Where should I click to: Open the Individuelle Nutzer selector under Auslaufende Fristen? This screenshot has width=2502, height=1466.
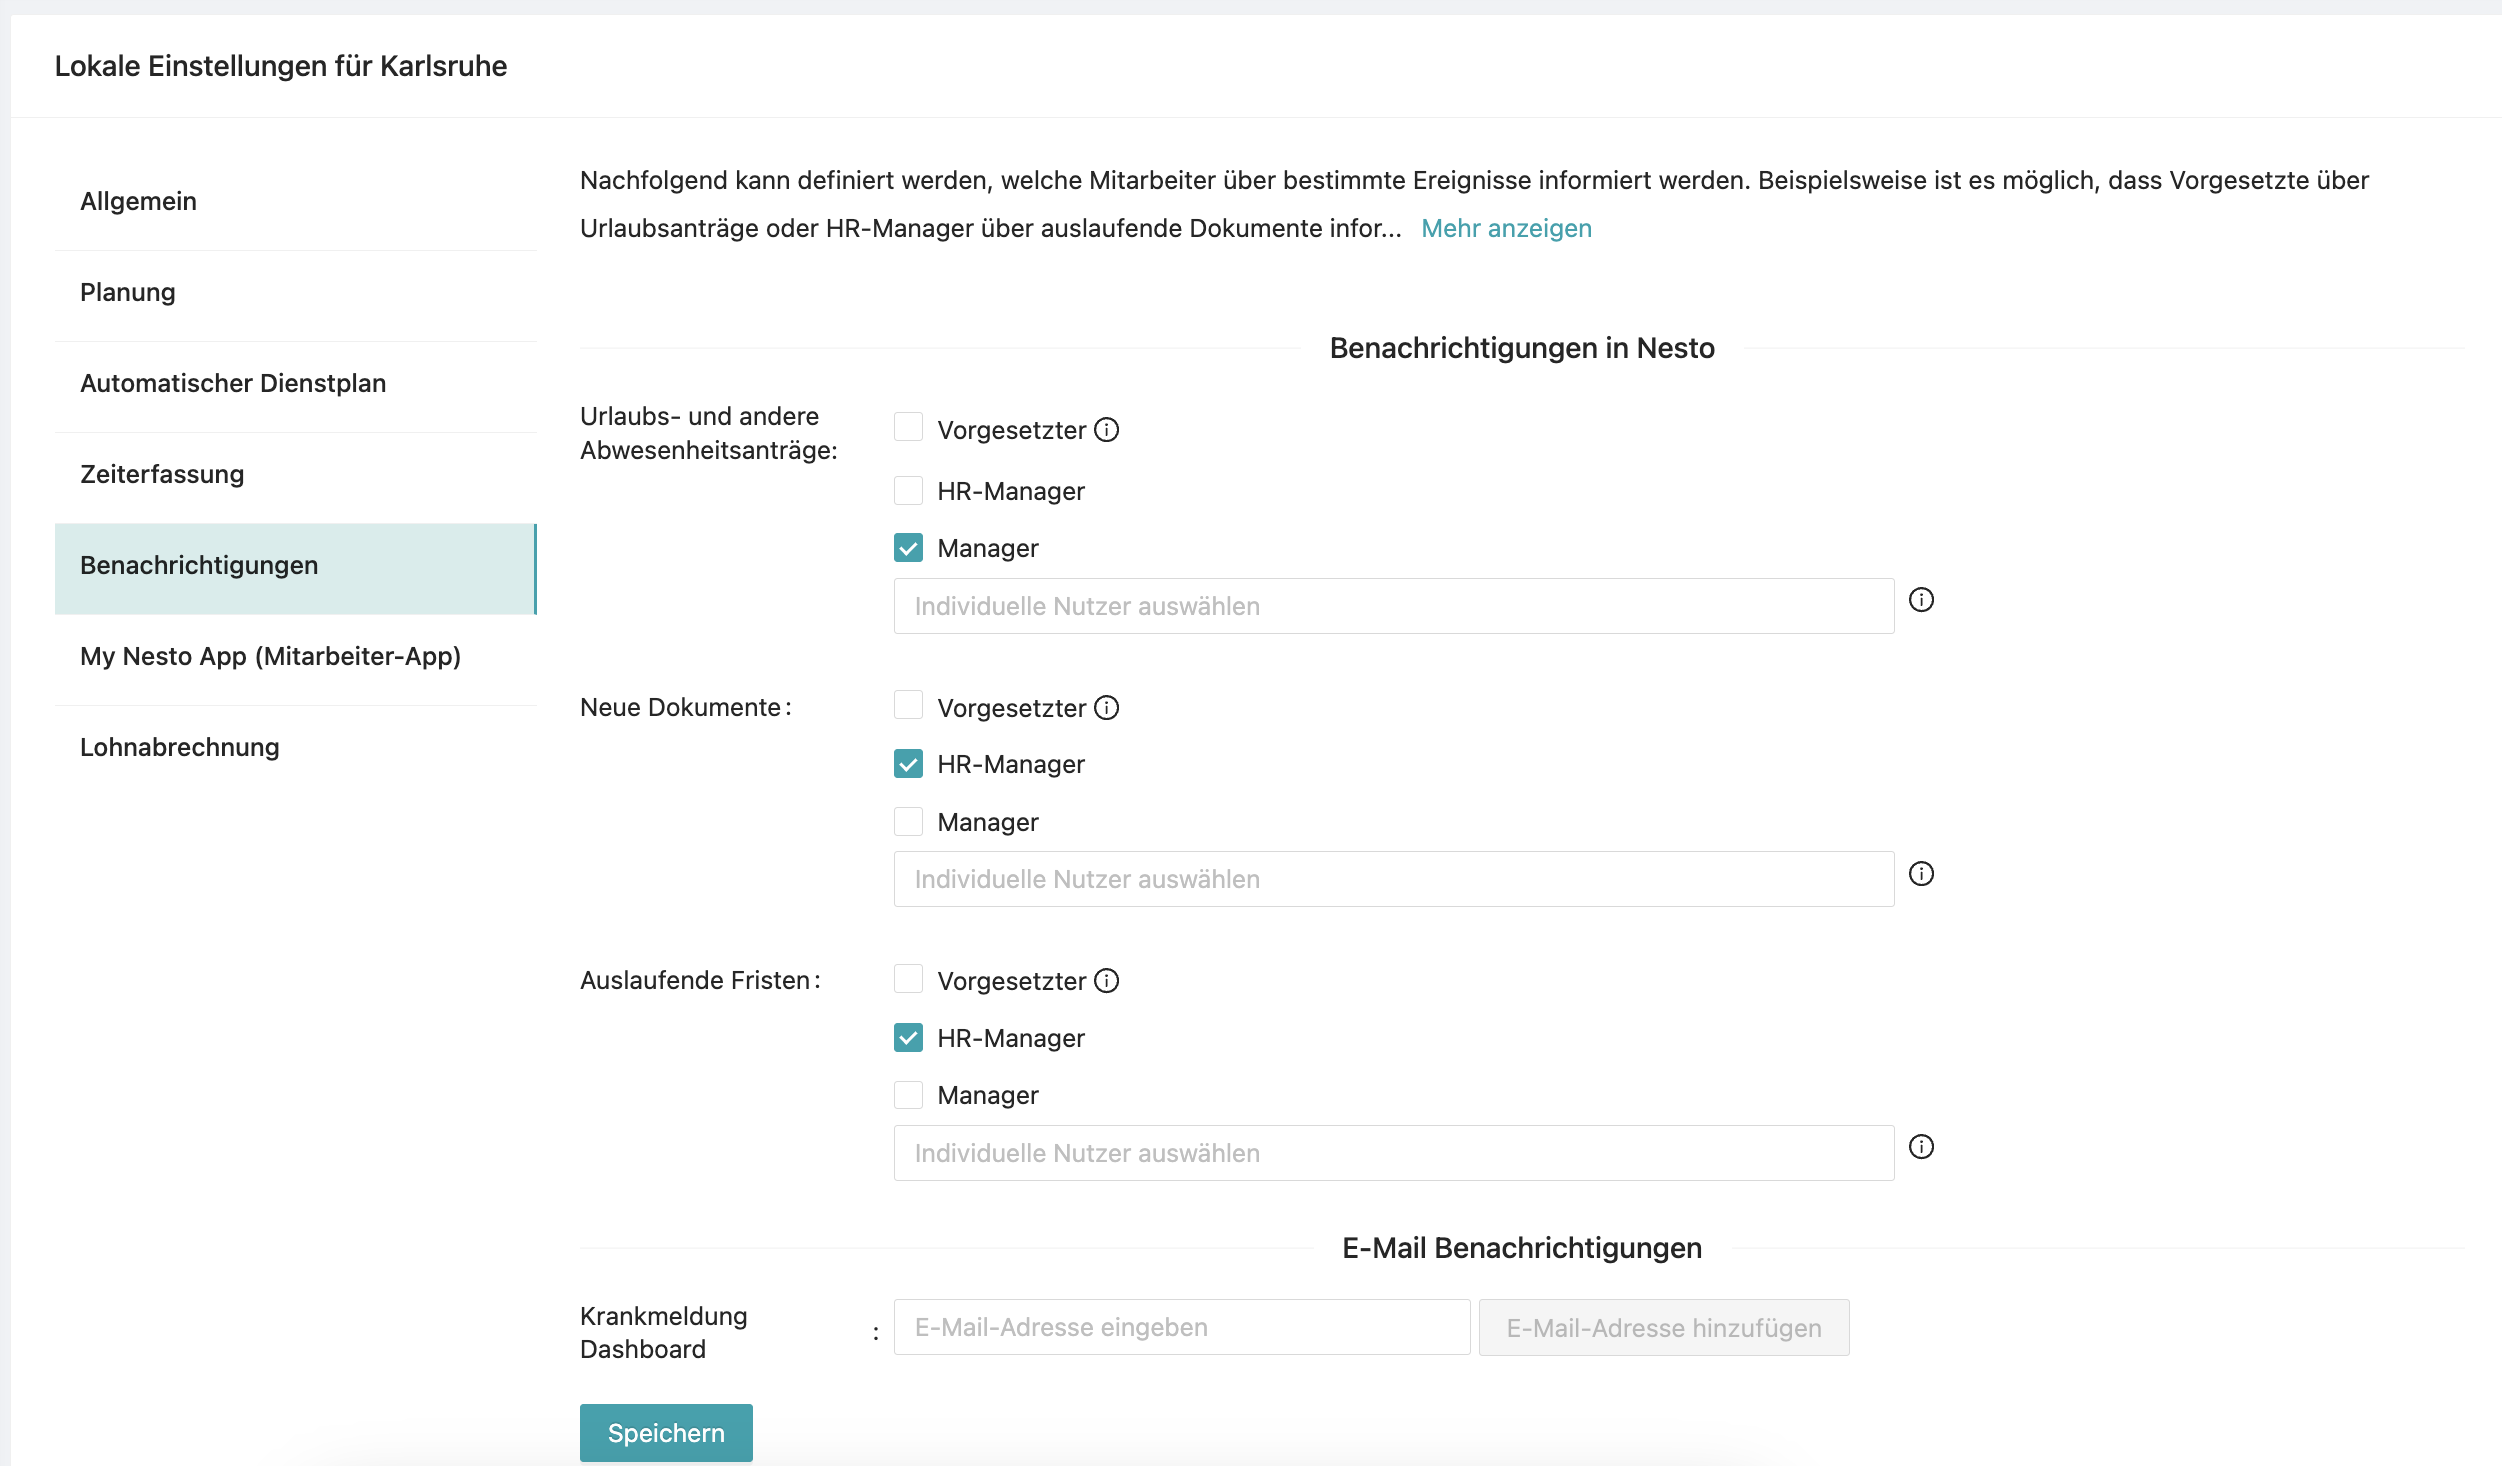pyautogui.click(x=1390, y=1152)
